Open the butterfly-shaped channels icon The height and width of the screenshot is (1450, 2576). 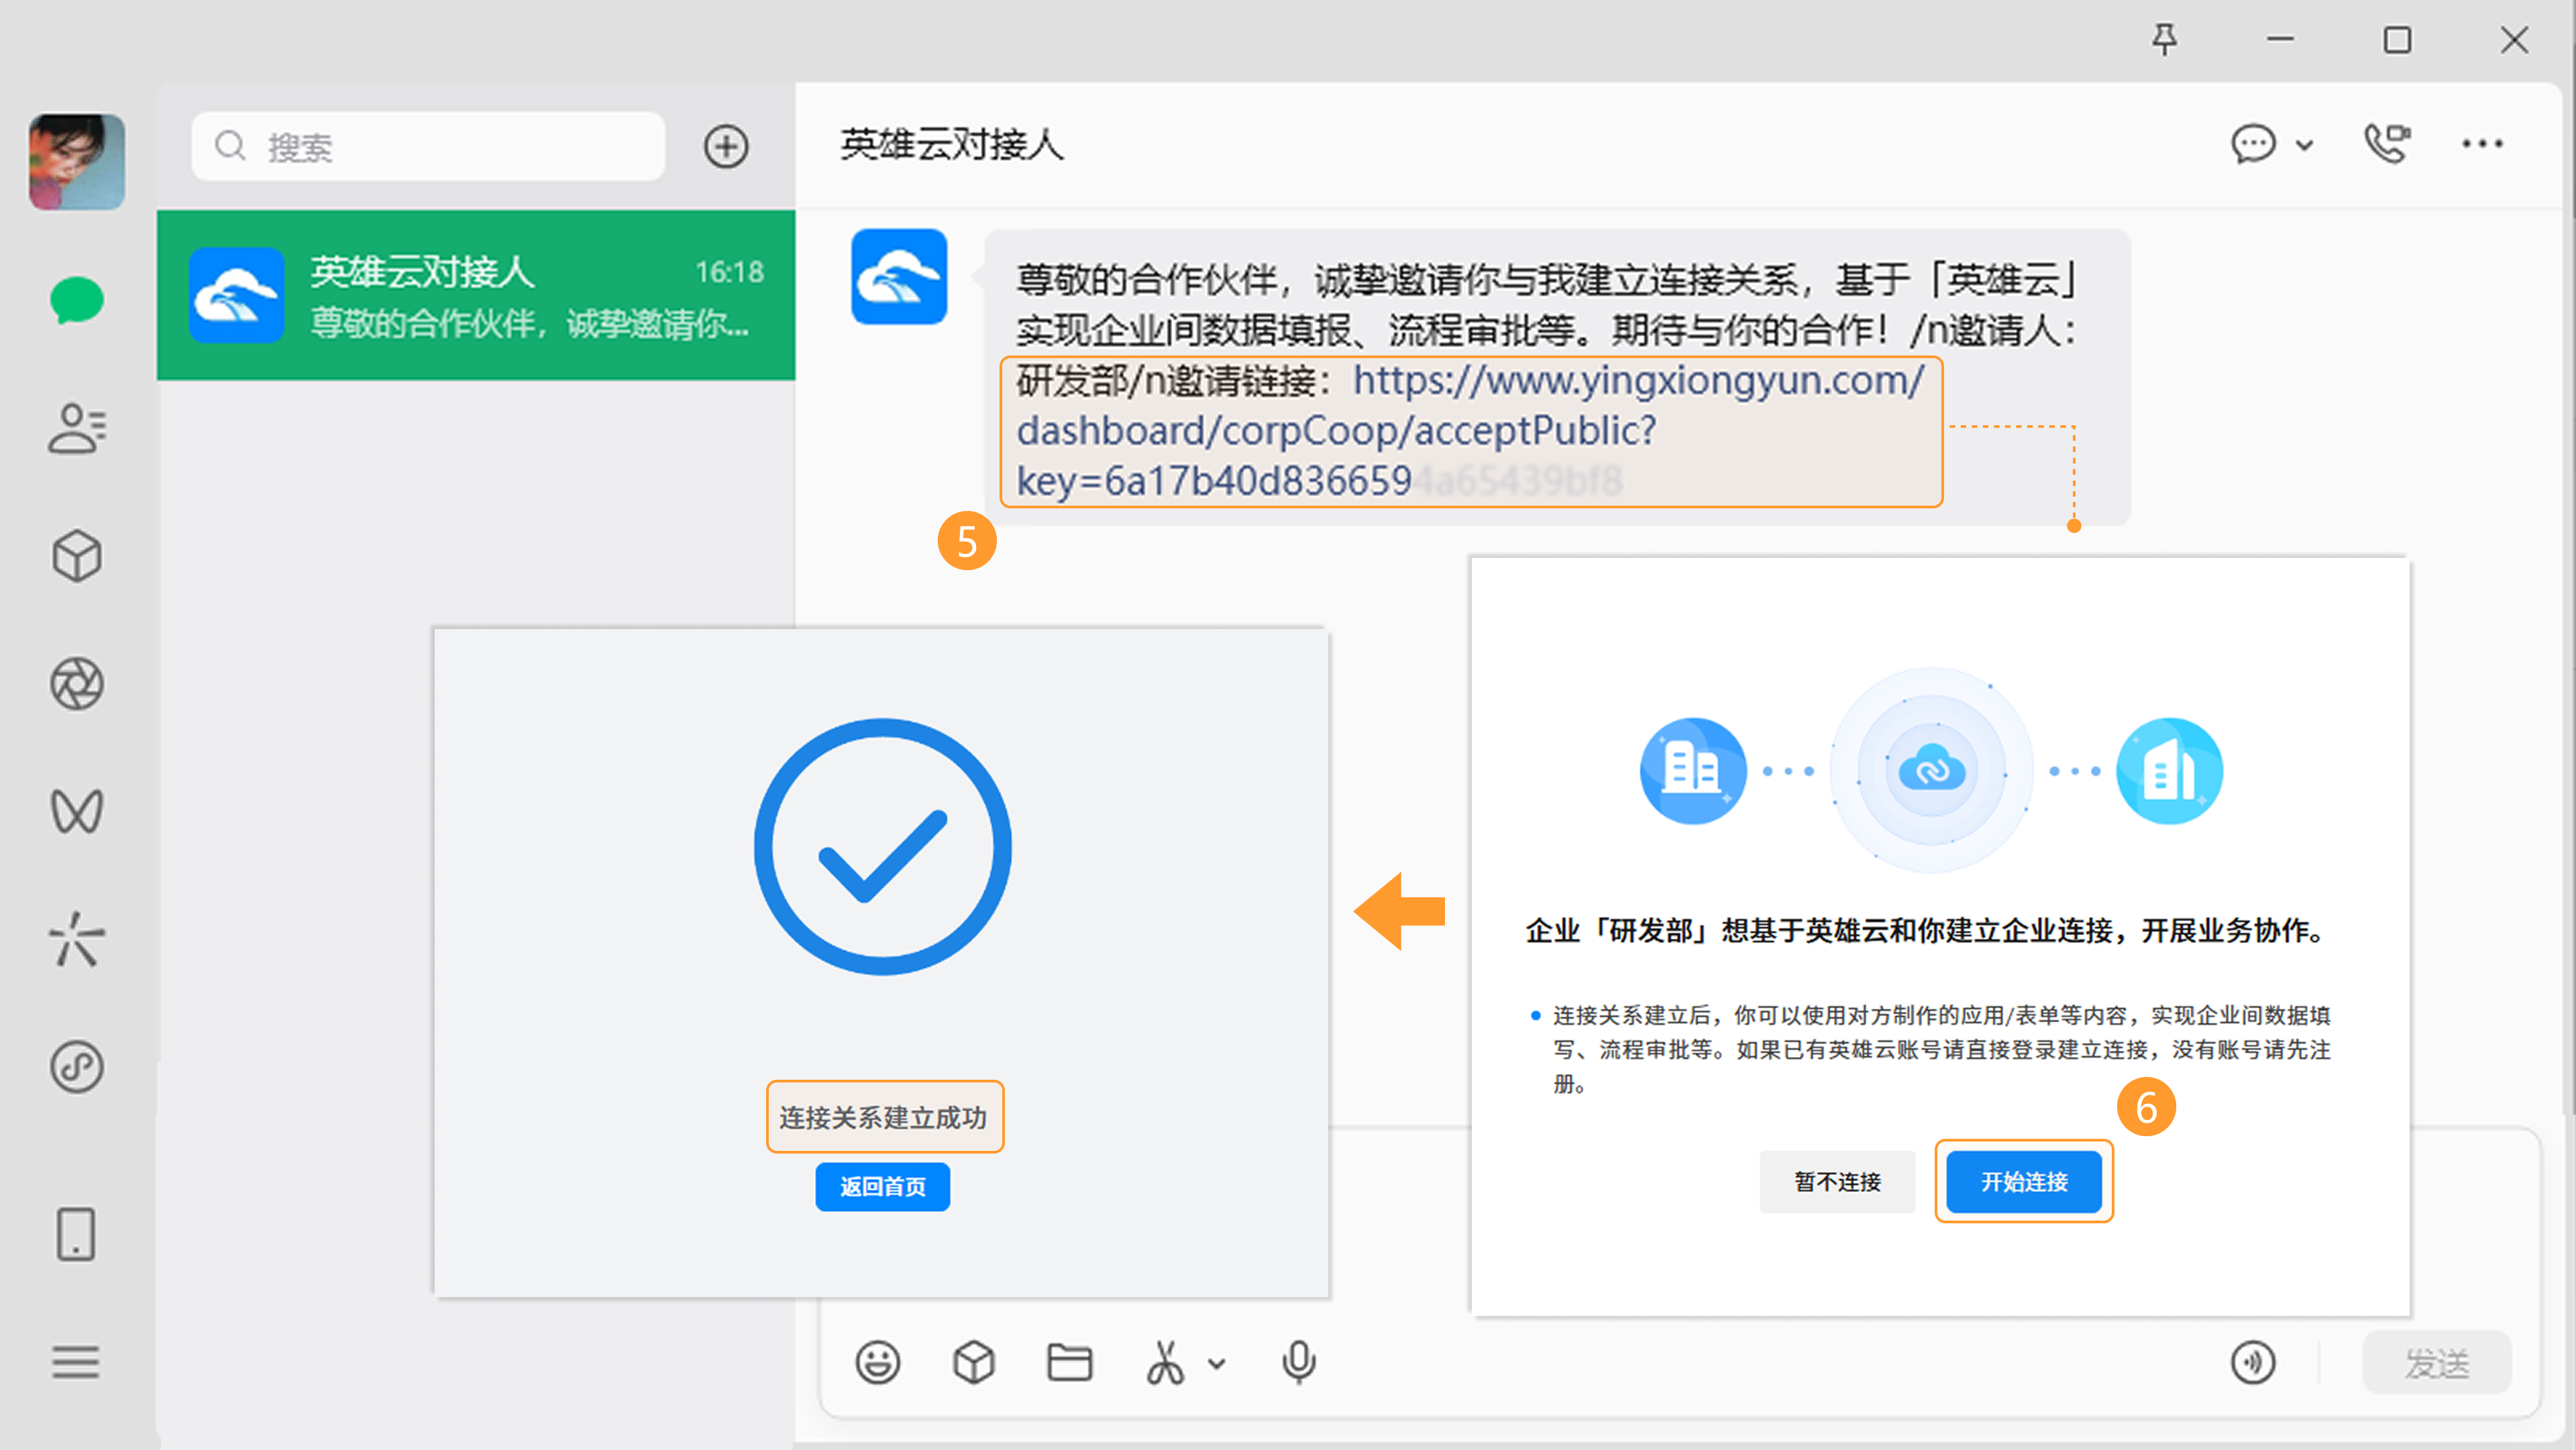[77, 811]
